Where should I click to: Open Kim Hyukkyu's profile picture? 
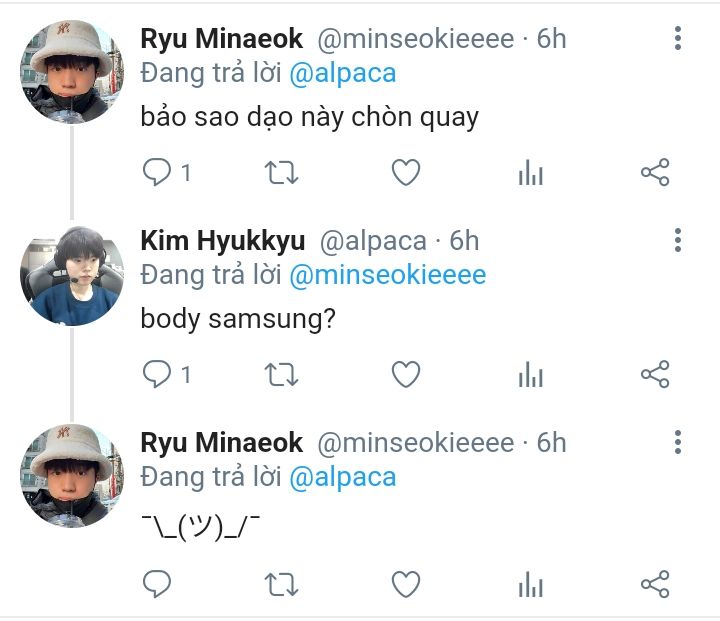(71, 276)
